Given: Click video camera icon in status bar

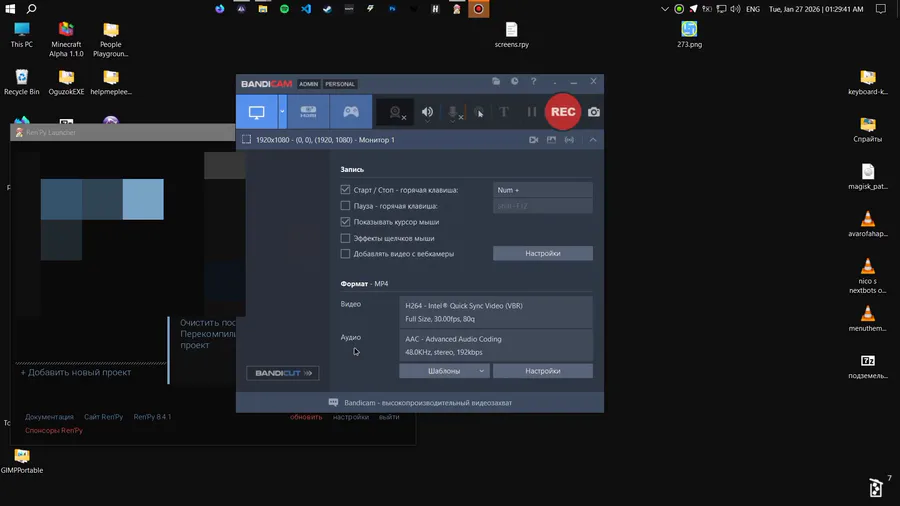Looking at the screenshot, I should [x=533, y=139].
